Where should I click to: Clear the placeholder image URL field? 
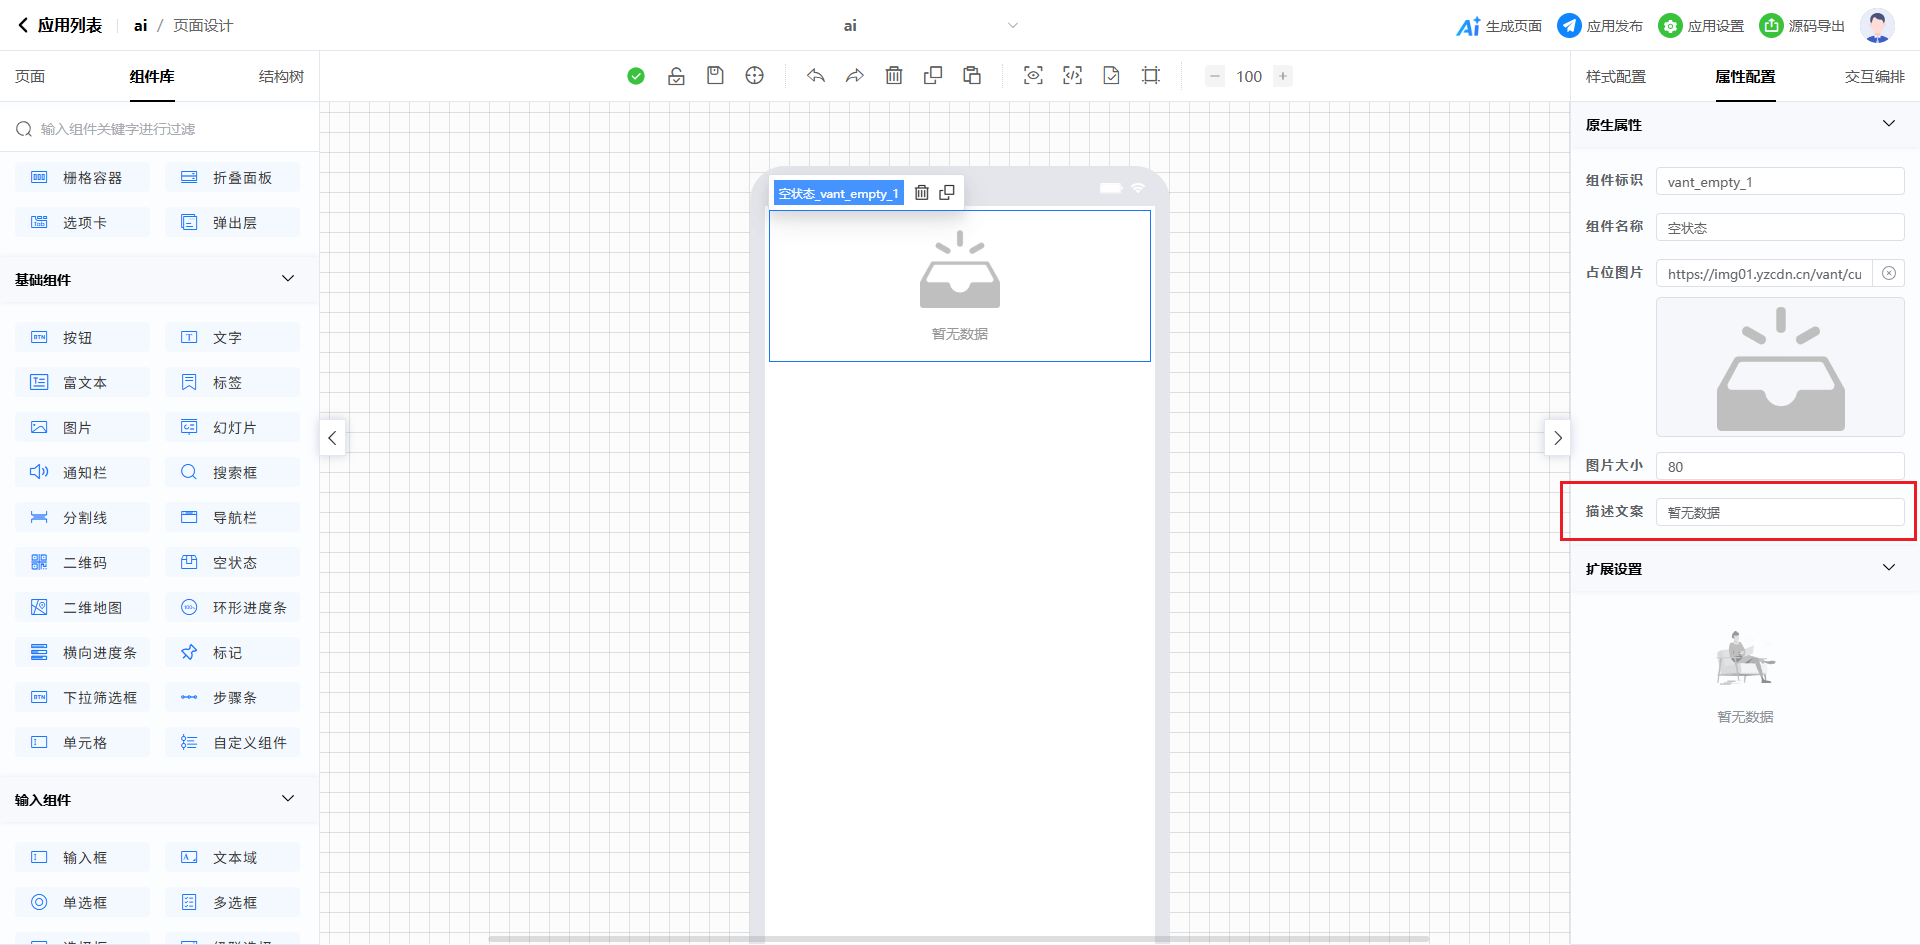point(1889,273)
